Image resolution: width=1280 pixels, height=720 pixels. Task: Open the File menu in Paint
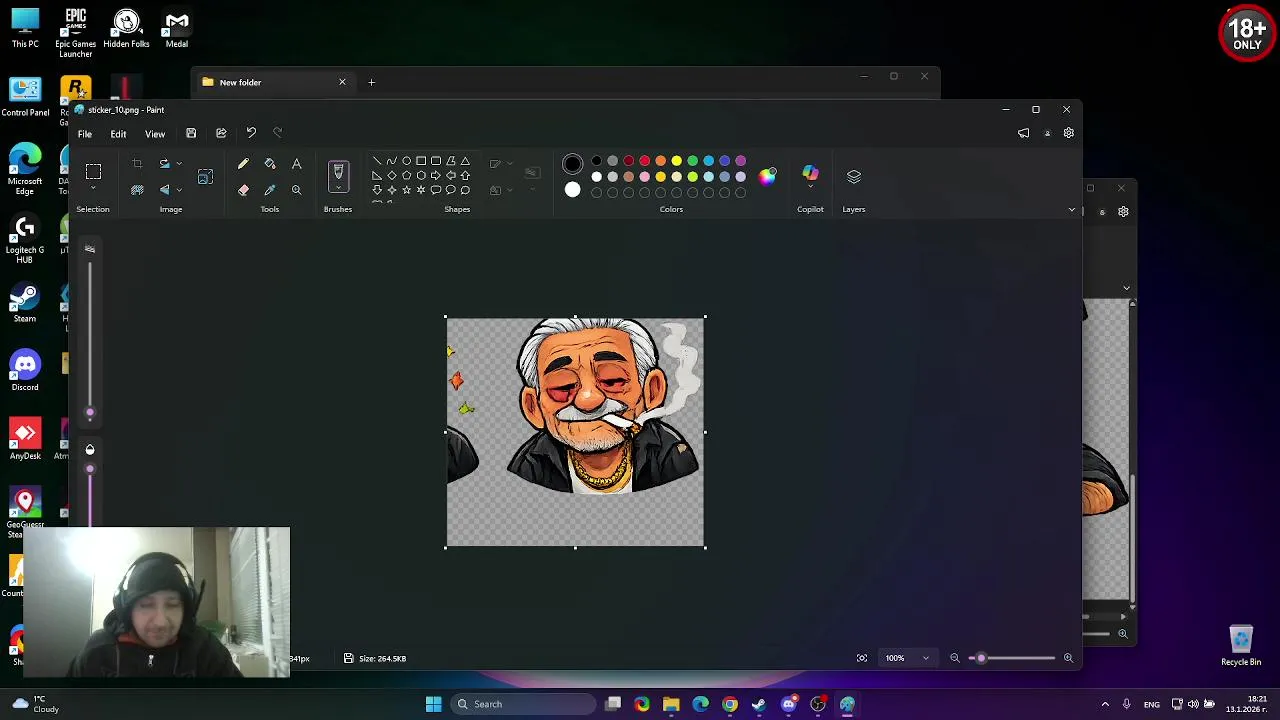85,134
